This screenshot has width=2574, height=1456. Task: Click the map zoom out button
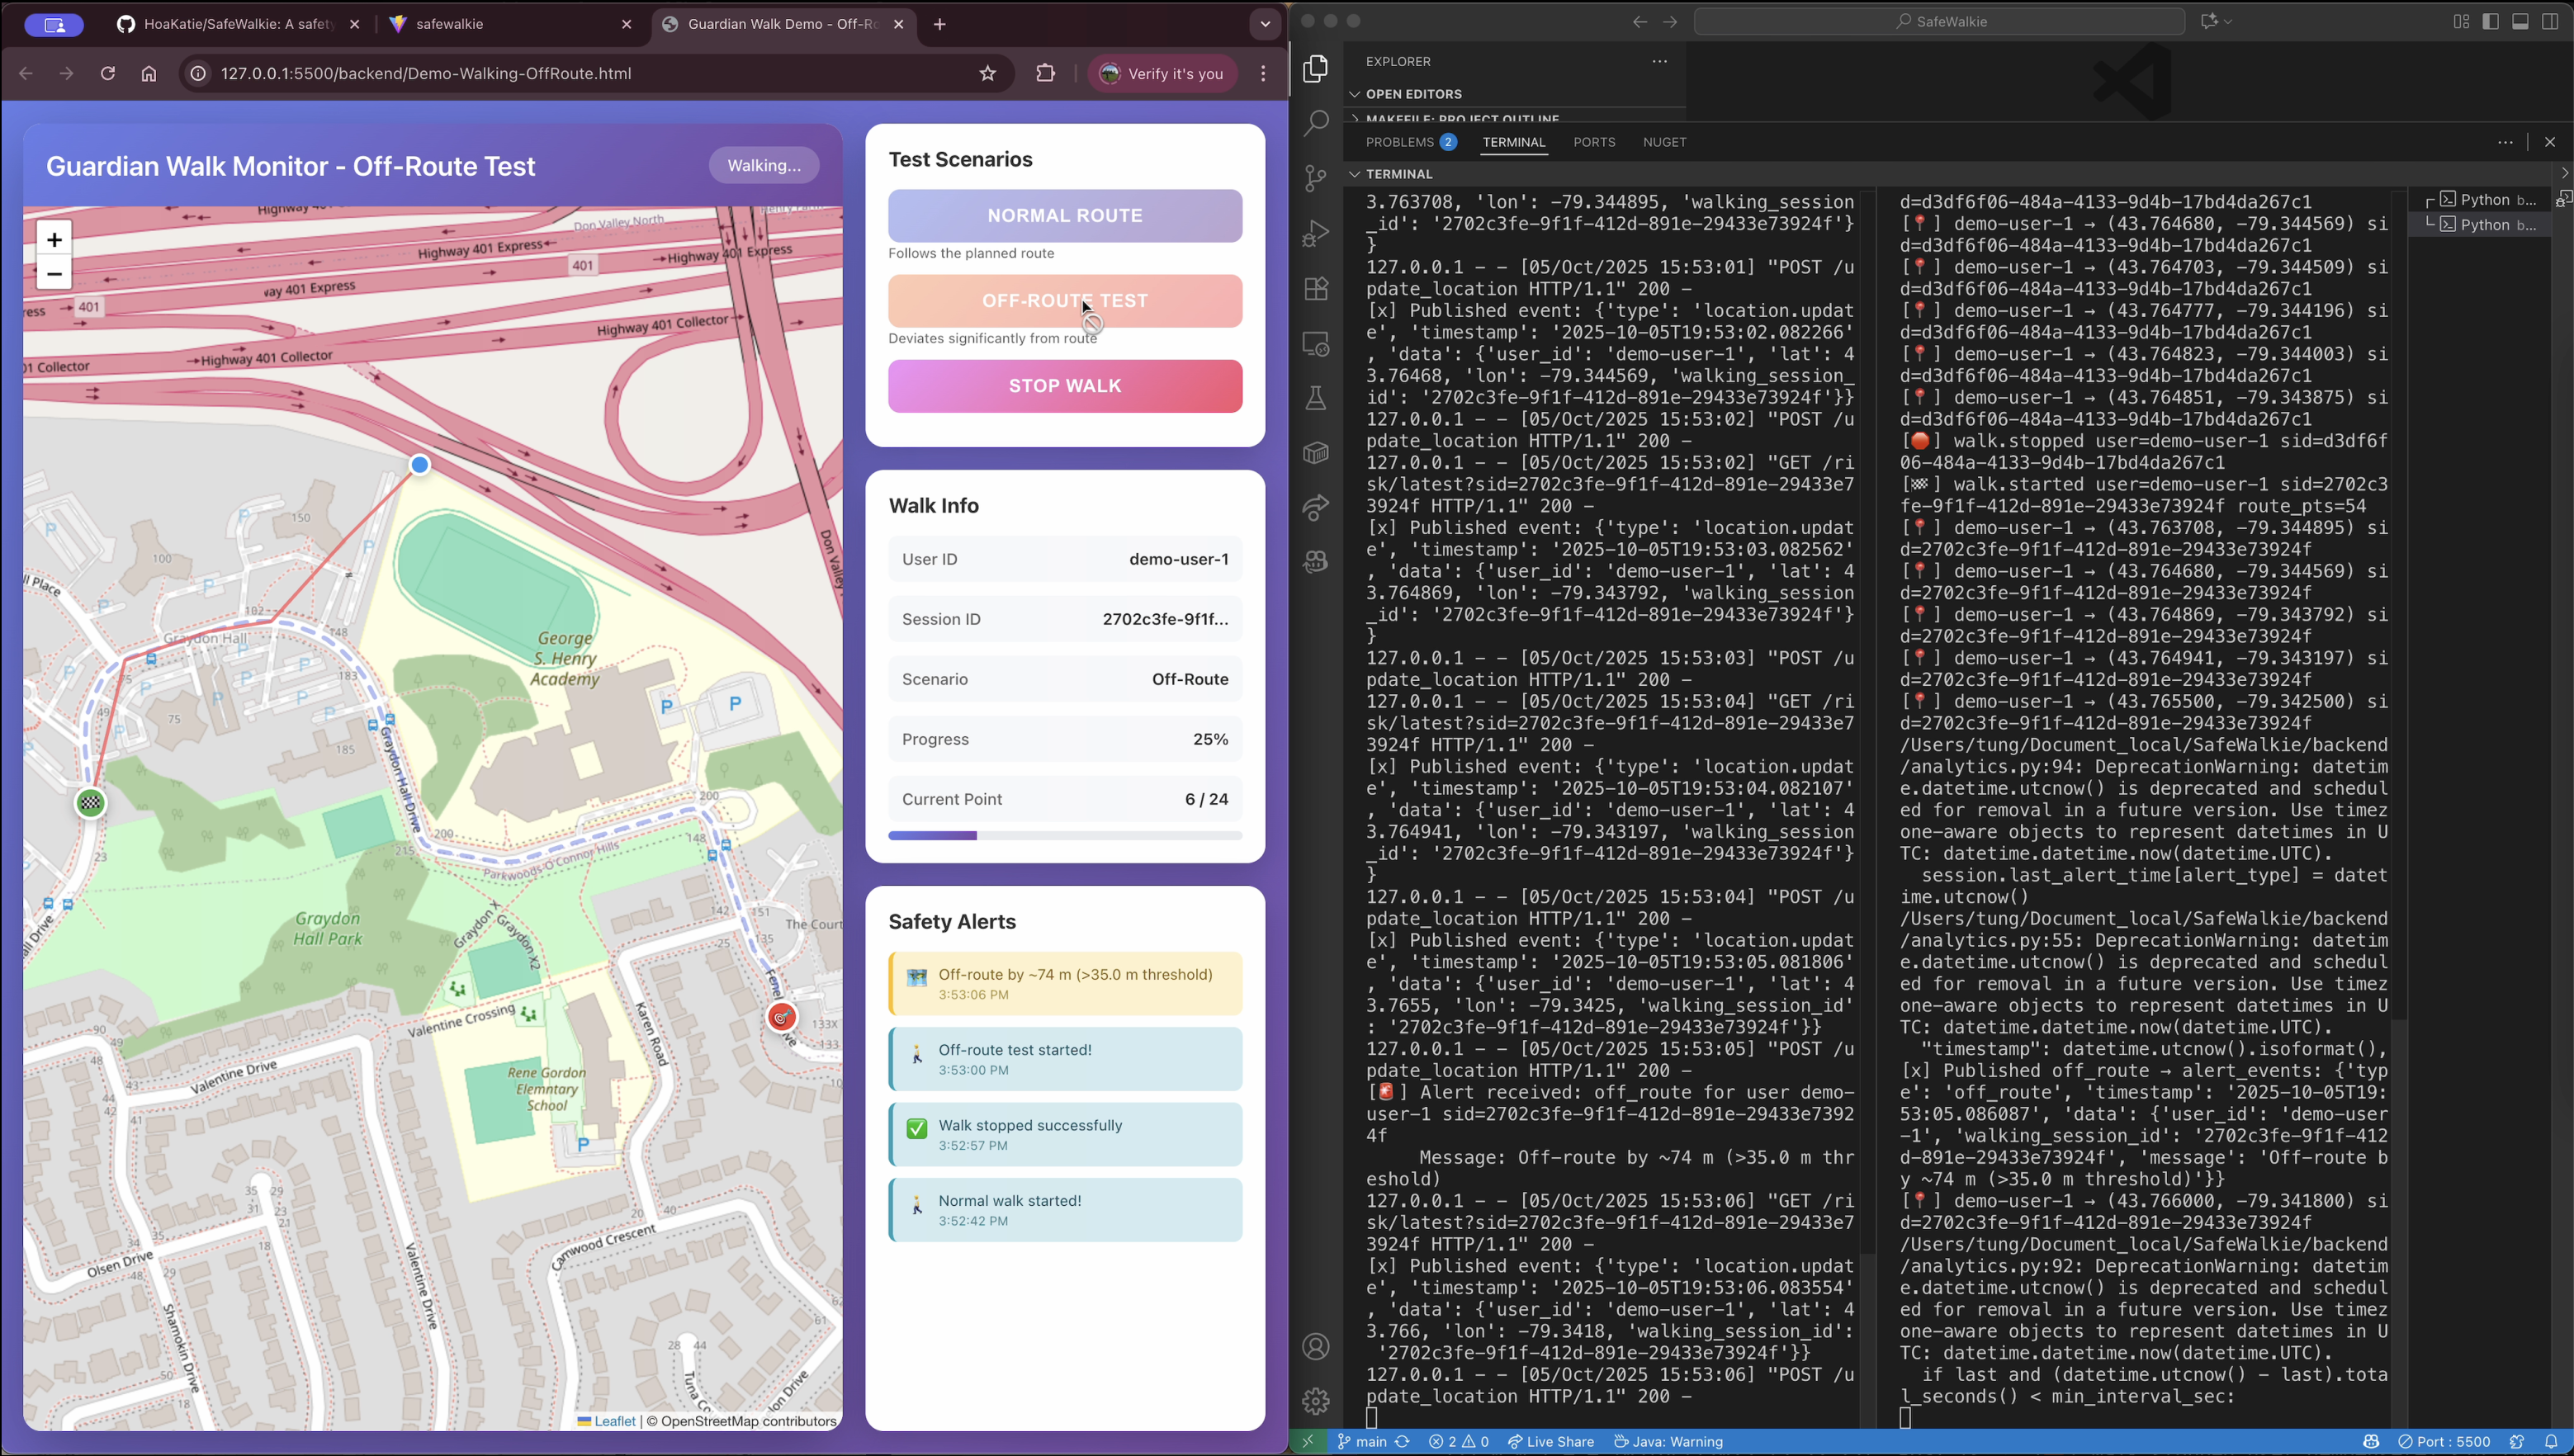point(54,273)
